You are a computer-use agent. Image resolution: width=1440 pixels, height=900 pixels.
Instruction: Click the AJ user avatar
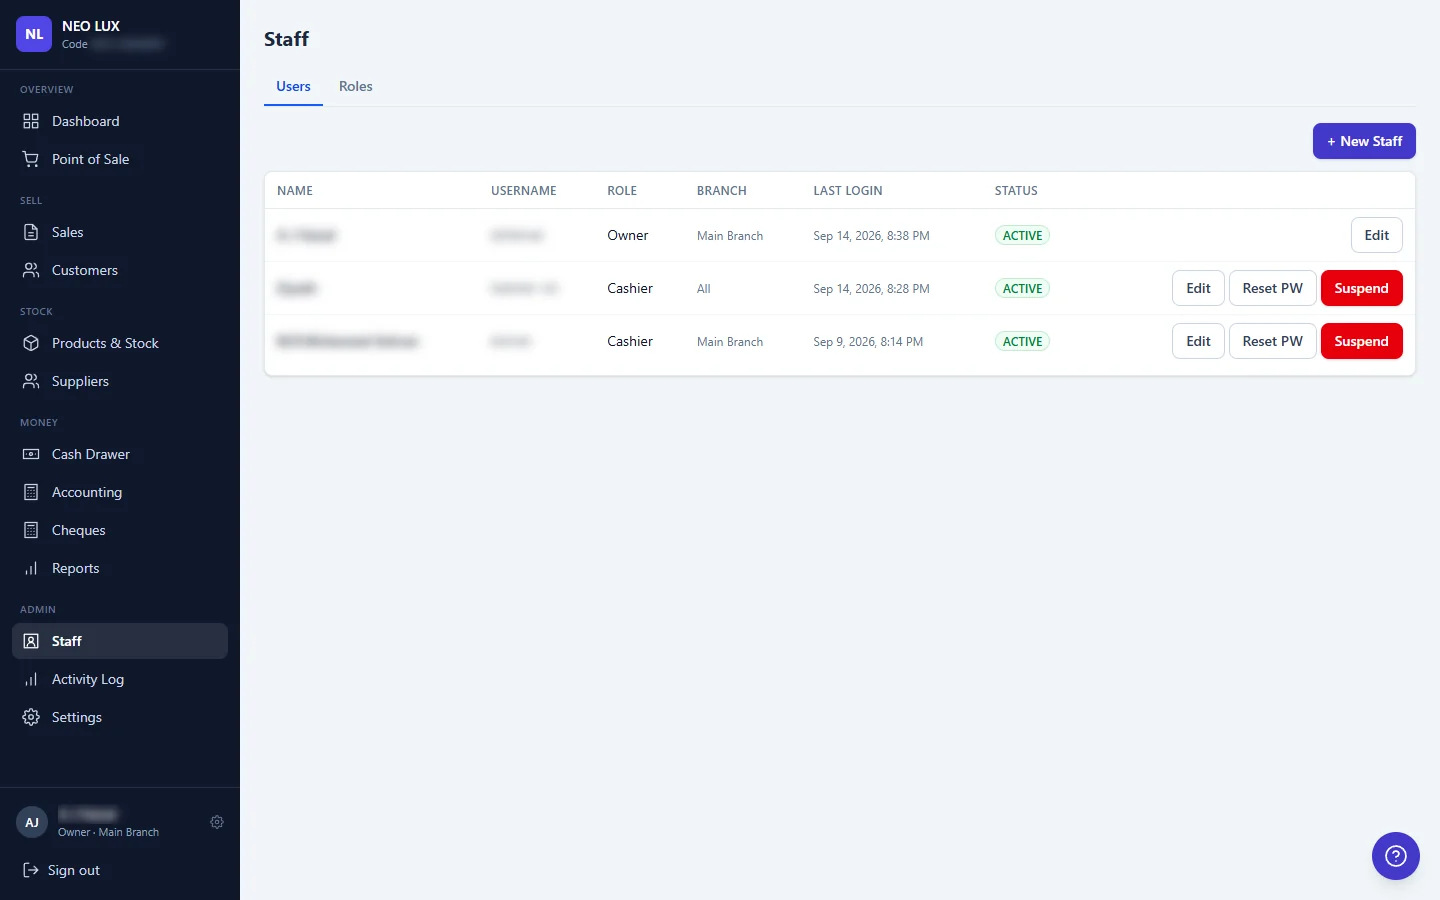[x=32, y=822]
